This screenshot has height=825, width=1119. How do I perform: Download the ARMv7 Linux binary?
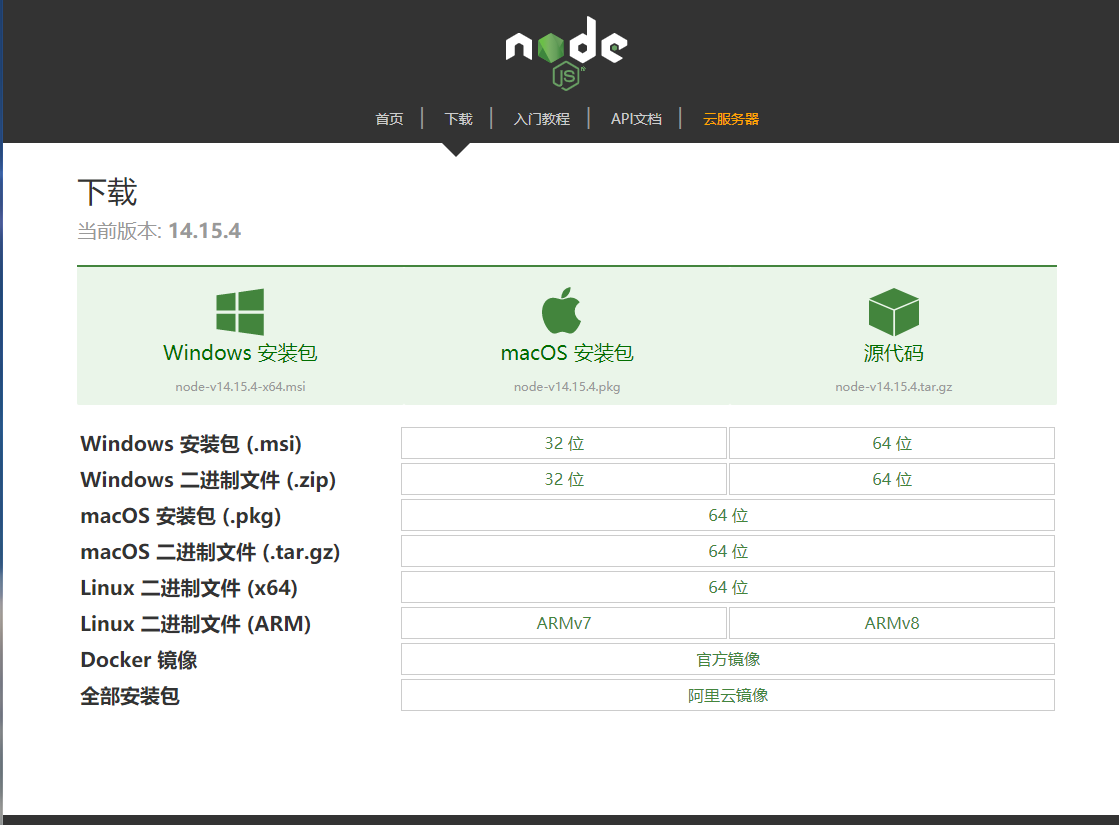564,623
